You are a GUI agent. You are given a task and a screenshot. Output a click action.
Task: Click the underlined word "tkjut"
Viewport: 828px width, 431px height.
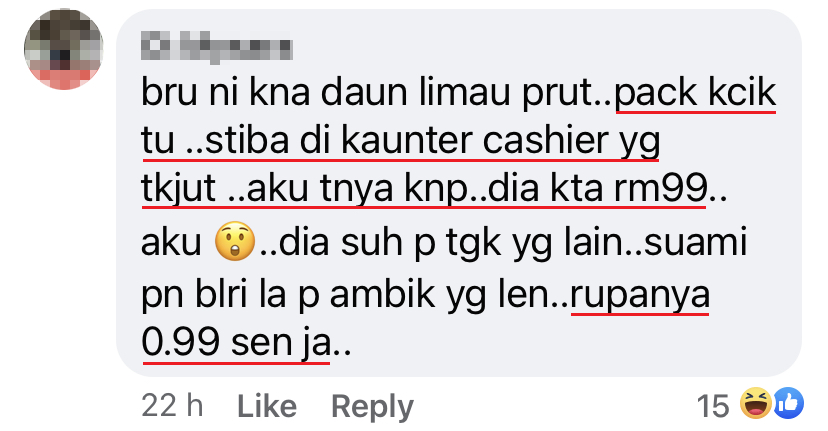coord(179,188)
